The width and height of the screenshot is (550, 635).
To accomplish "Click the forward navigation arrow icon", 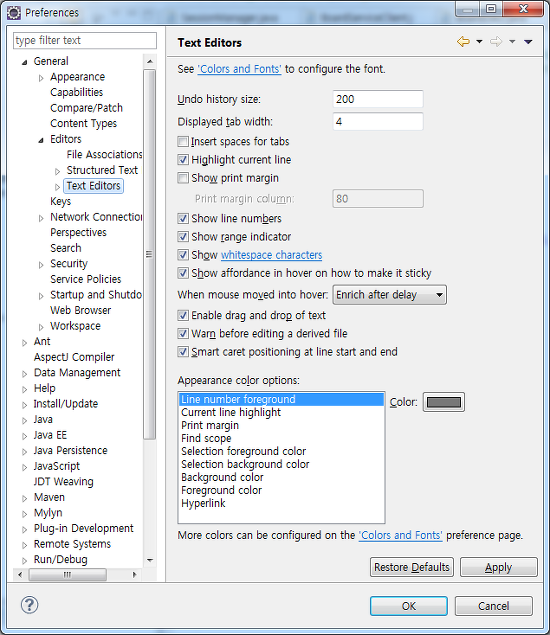I will [x=496, y=41].
